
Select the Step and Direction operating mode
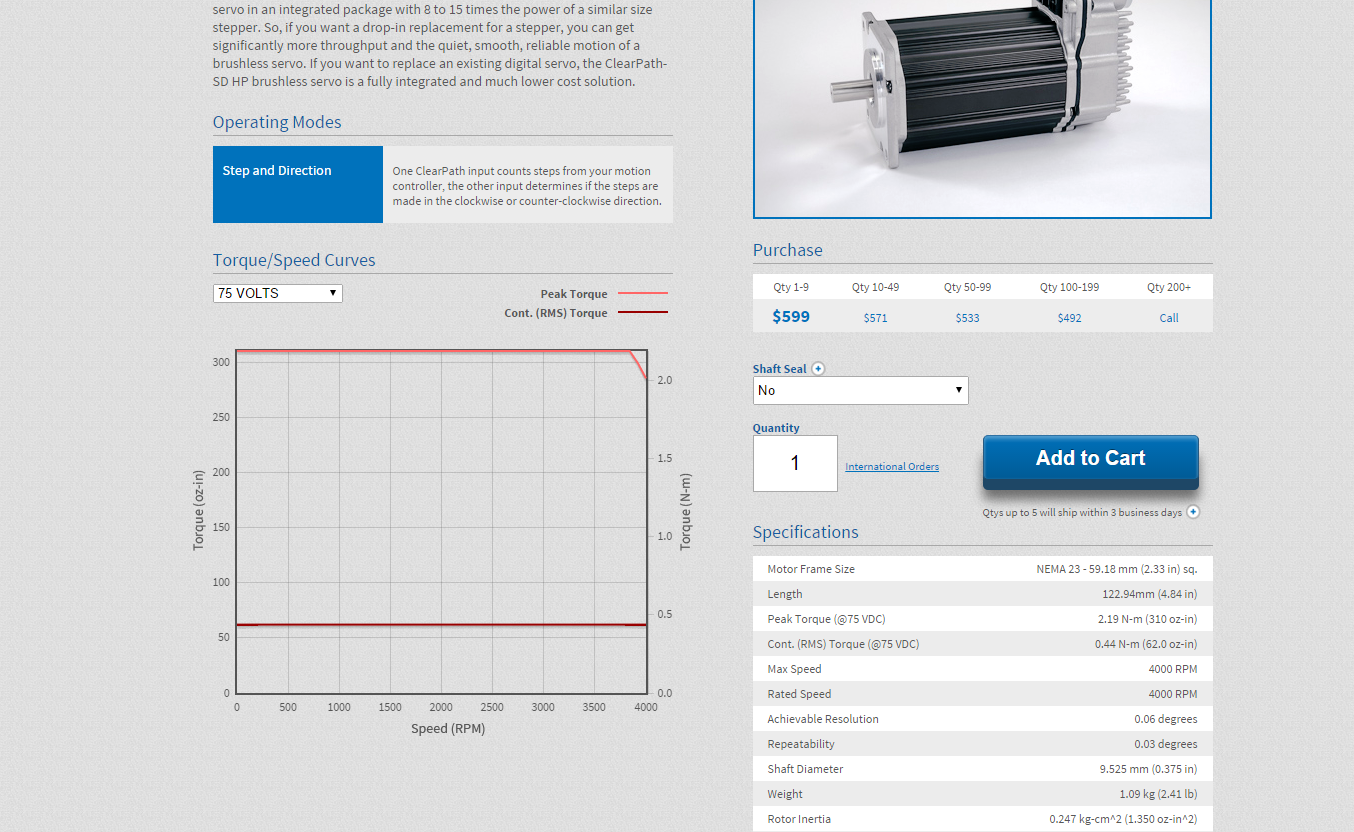click(298, 184)
